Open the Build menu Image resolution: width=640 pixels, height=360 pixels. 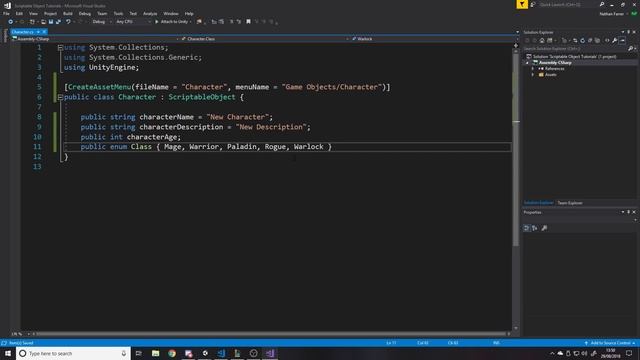tap(68, 13)
